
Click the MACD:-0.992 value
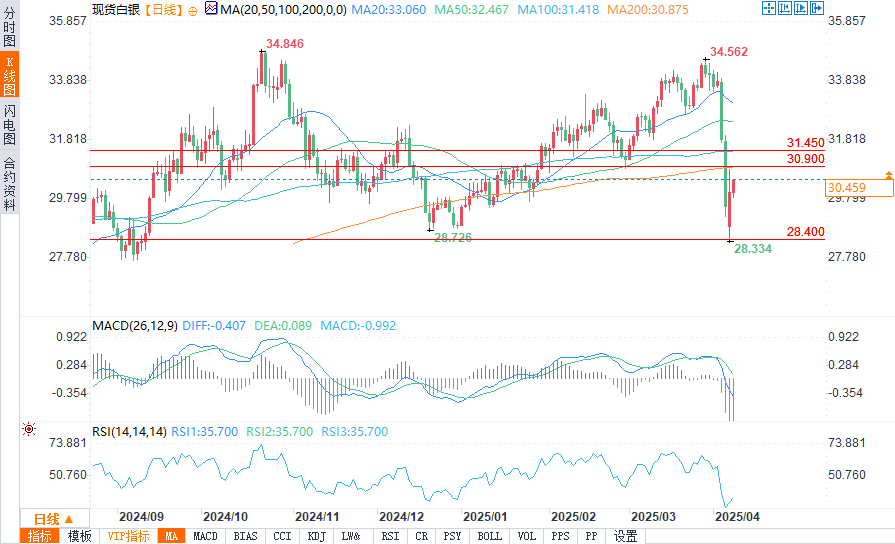click(358, 326)
